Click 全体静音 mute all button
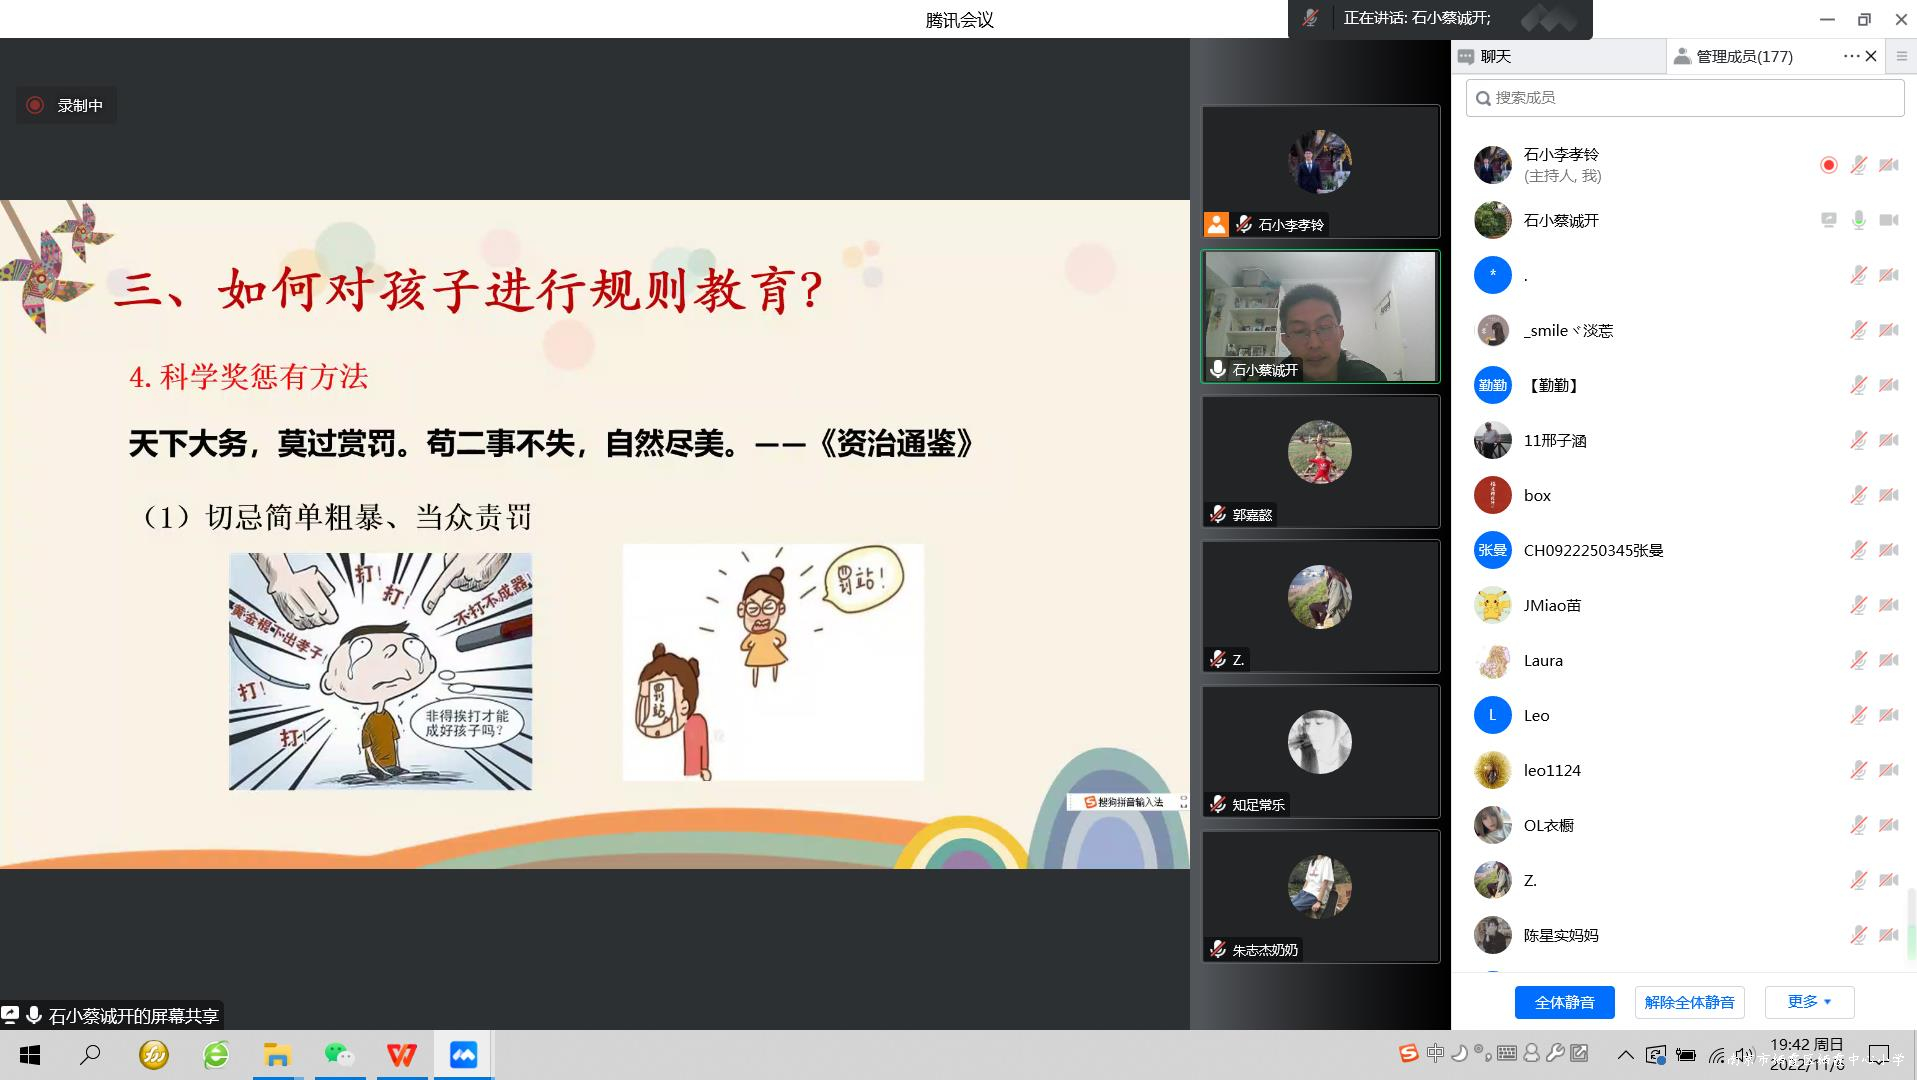Viewport: 1917px width, 1080px height. [x=1564, y=1002]
